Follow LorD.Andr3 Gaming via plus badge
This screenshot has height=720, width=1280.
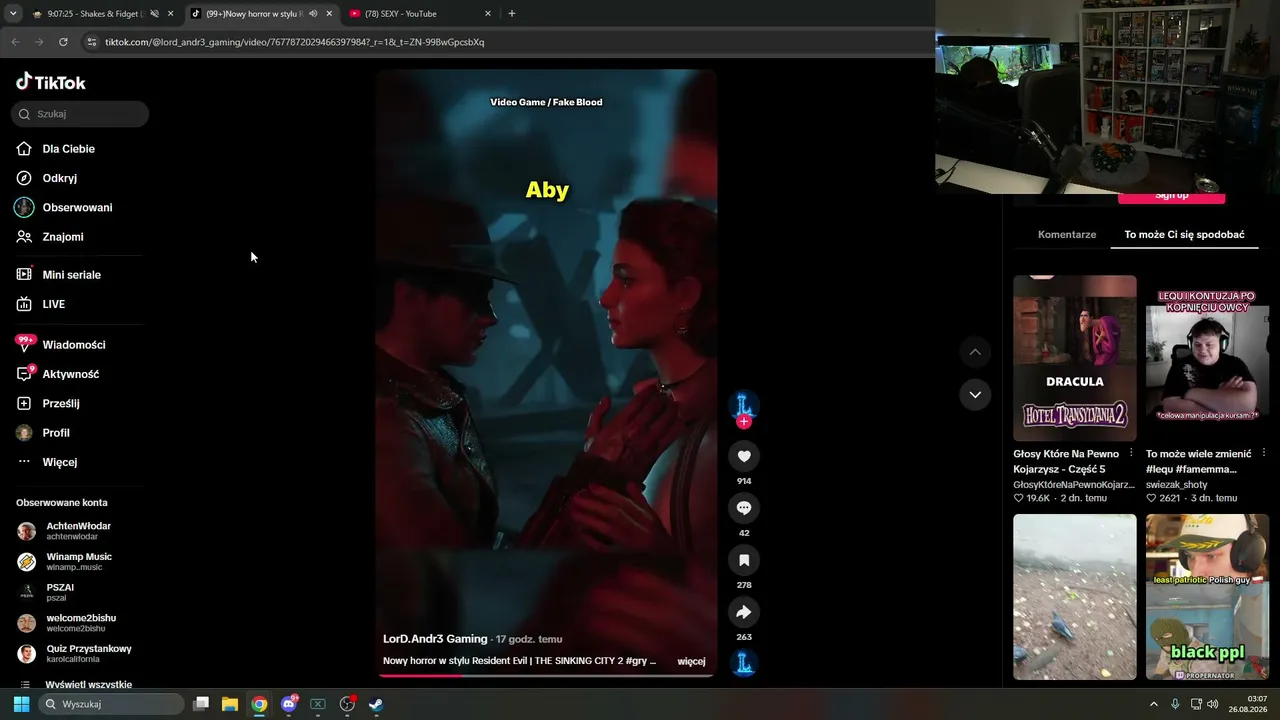coord(743,422)
